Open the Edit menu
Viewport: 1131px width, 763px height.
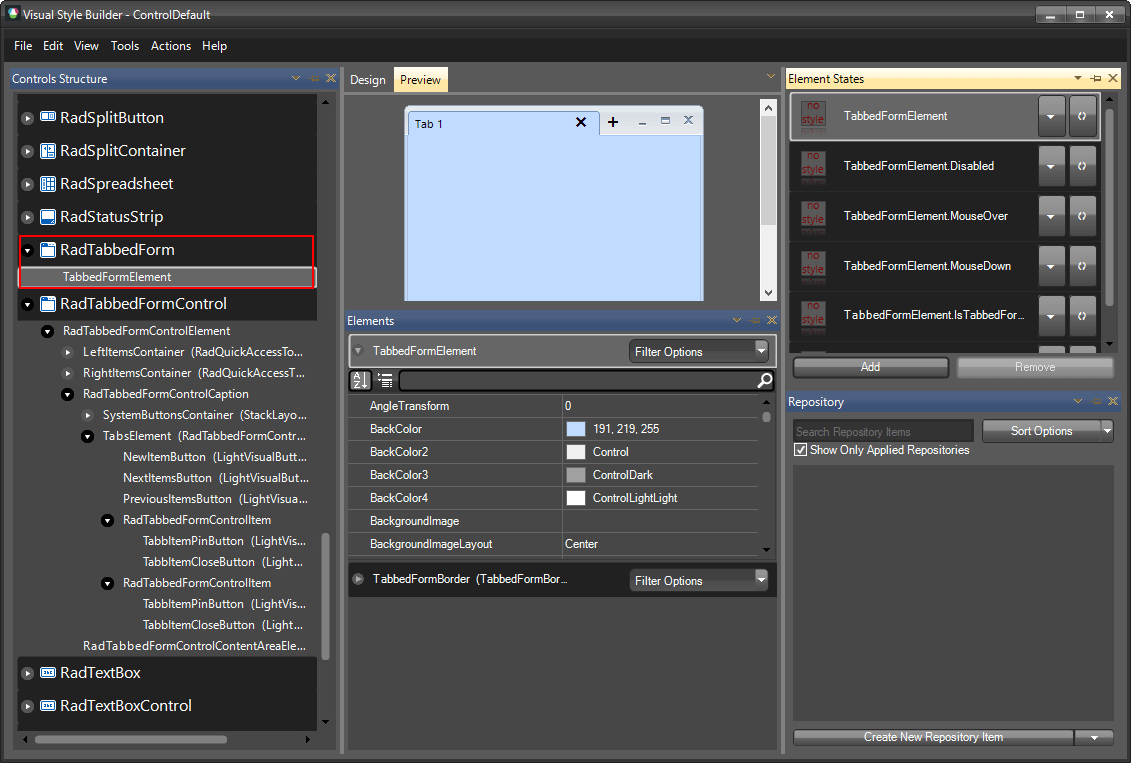coord(53,45)
